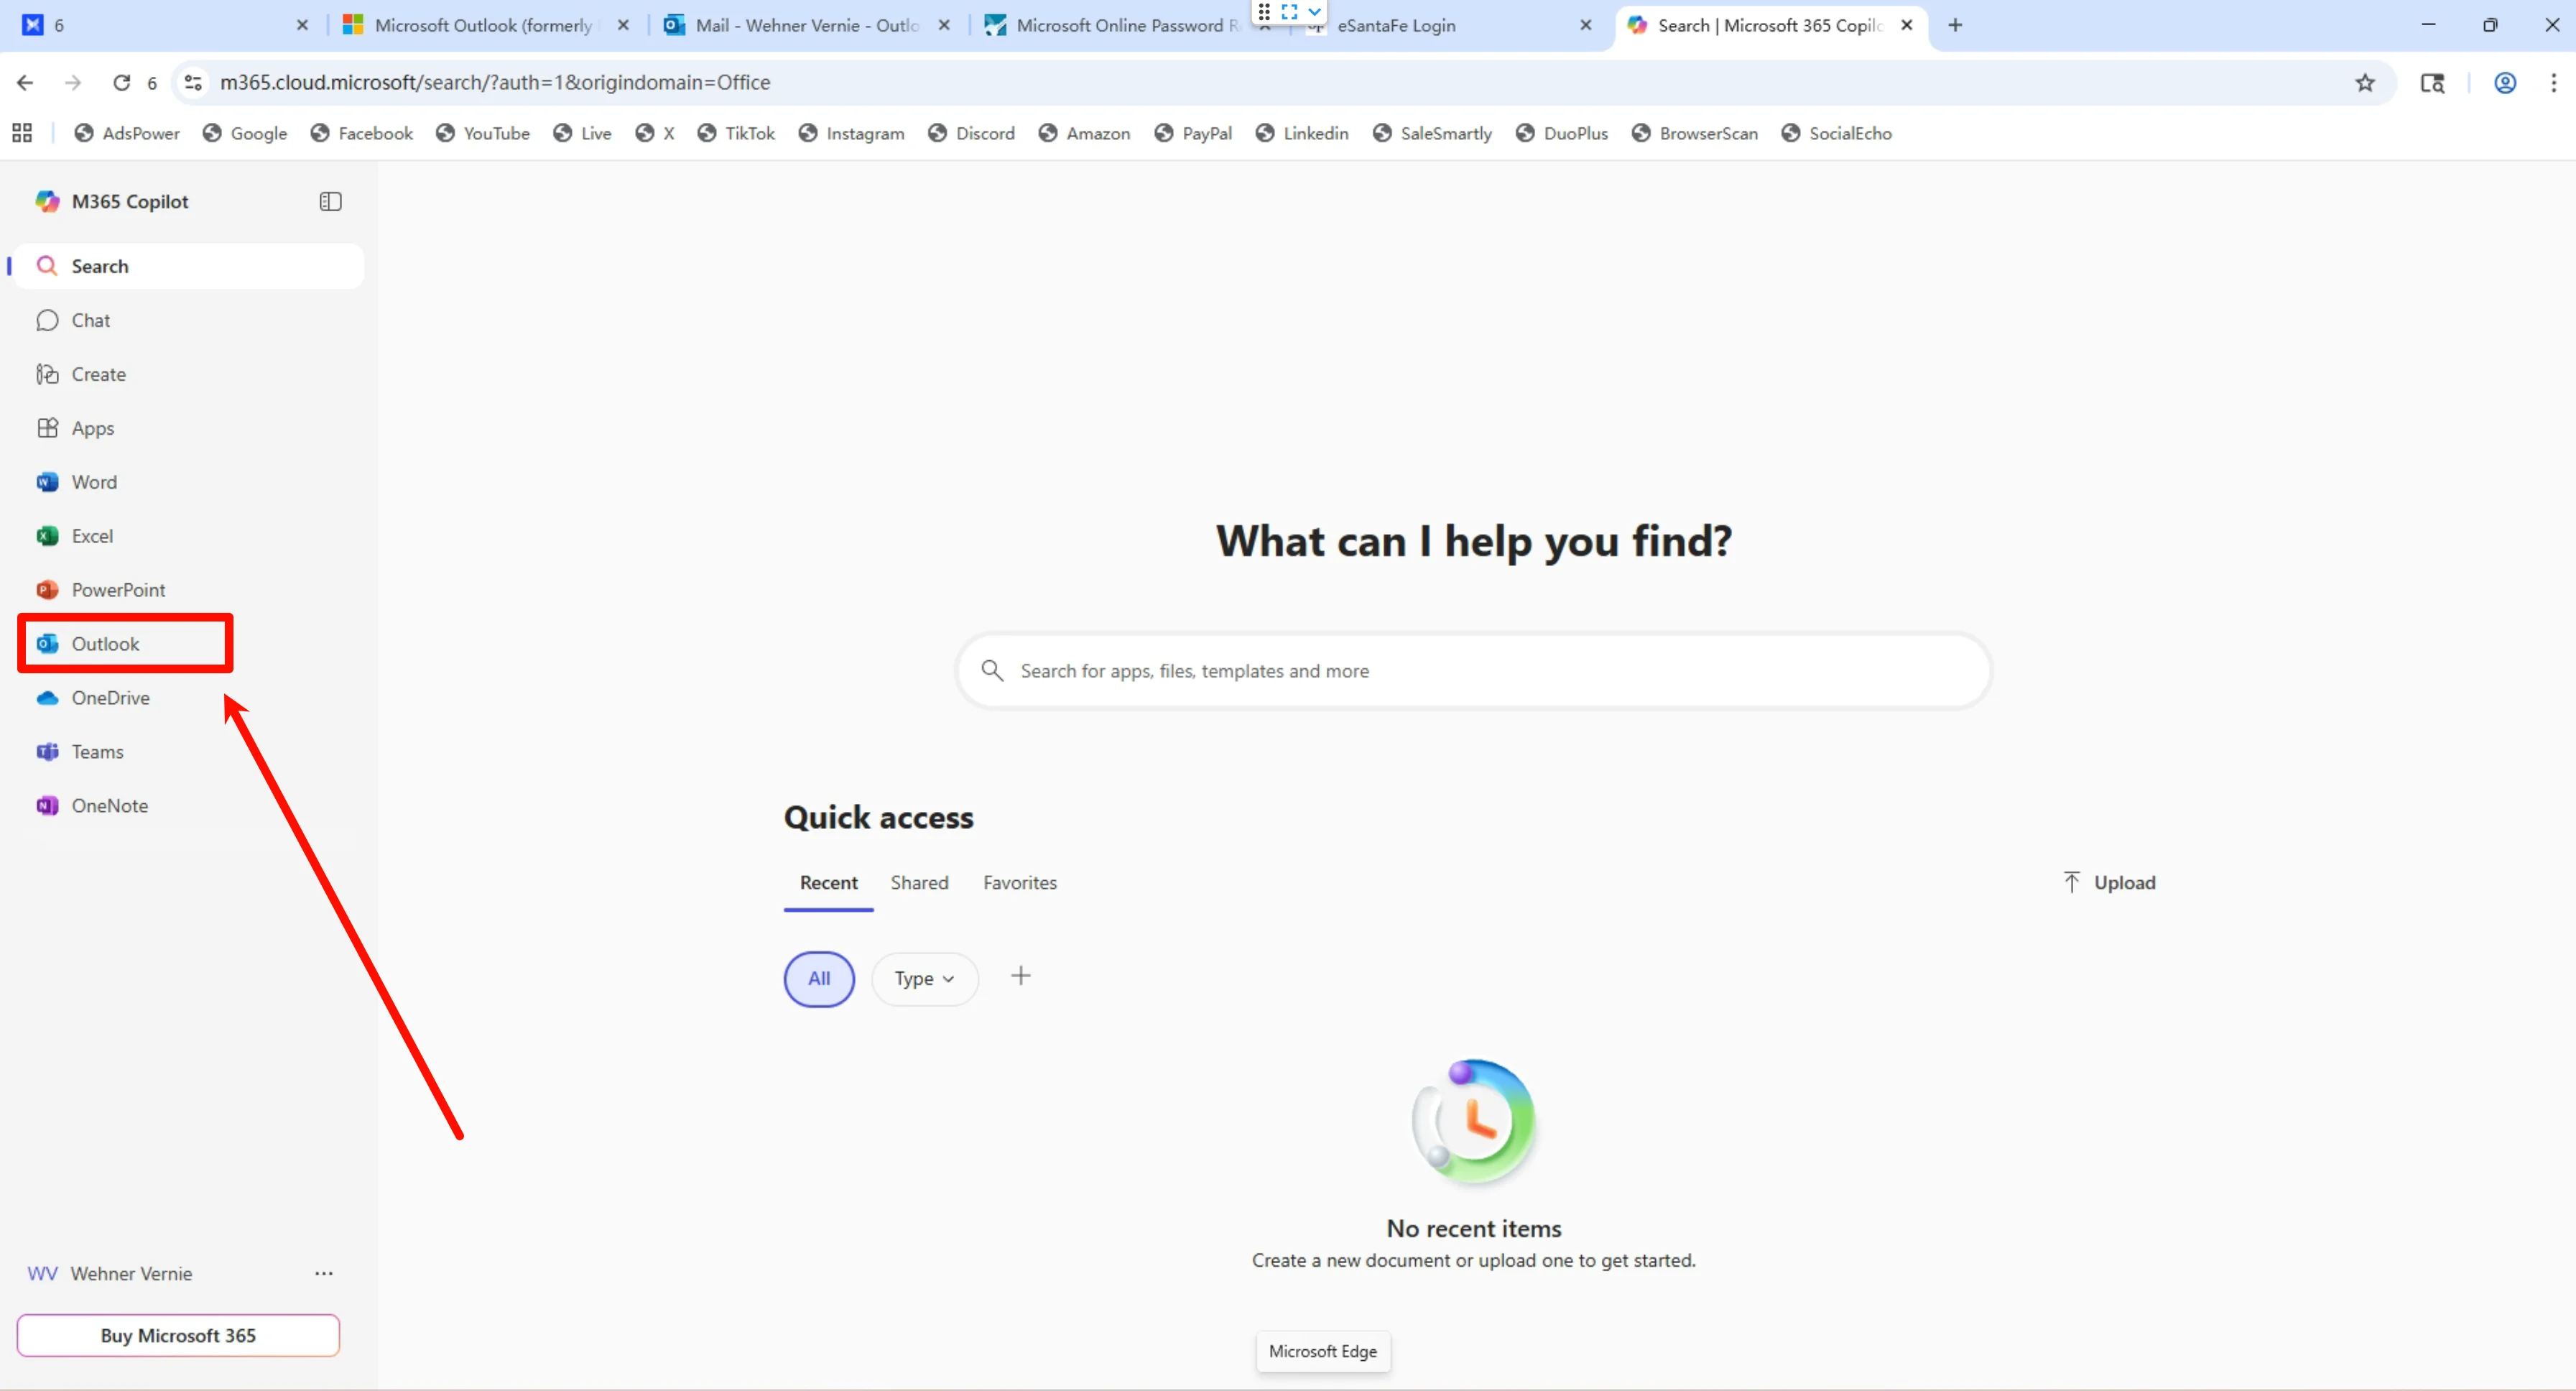Switch to the Shared tab
2576x1391 pixels.
(919, 883)
